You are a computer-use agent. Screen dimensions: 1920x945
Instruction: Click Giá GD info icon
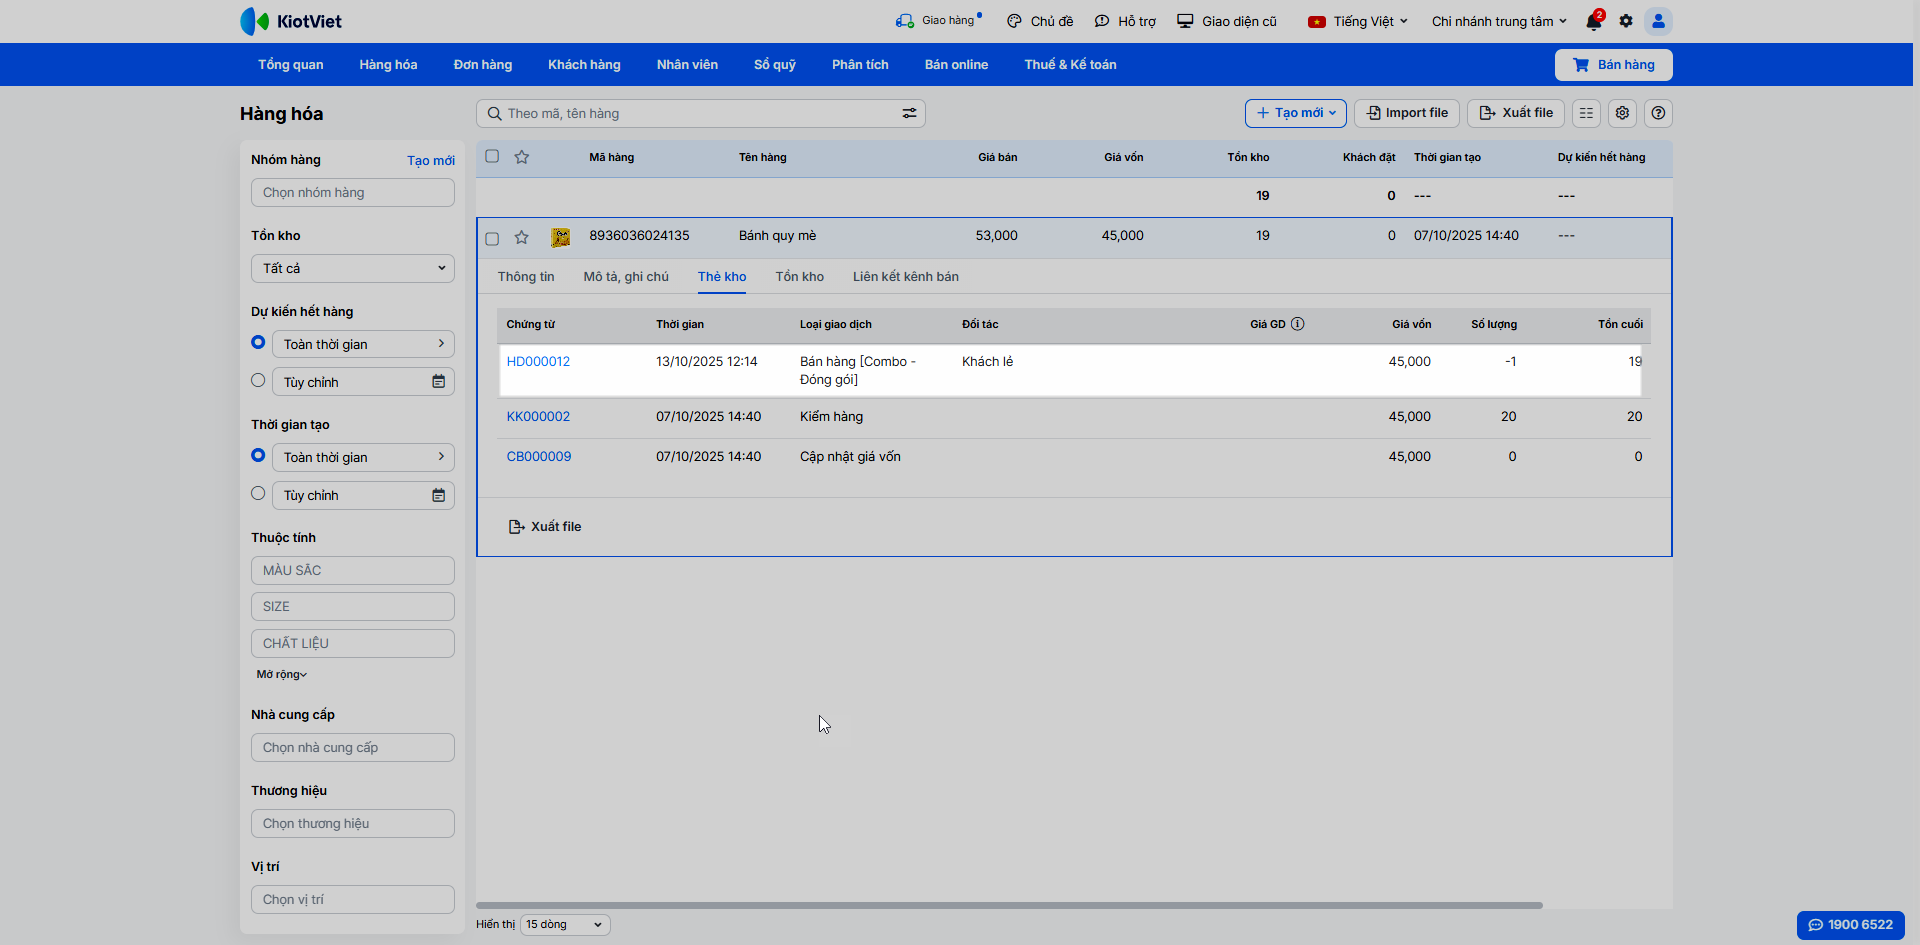click(x=1297, y=324)
